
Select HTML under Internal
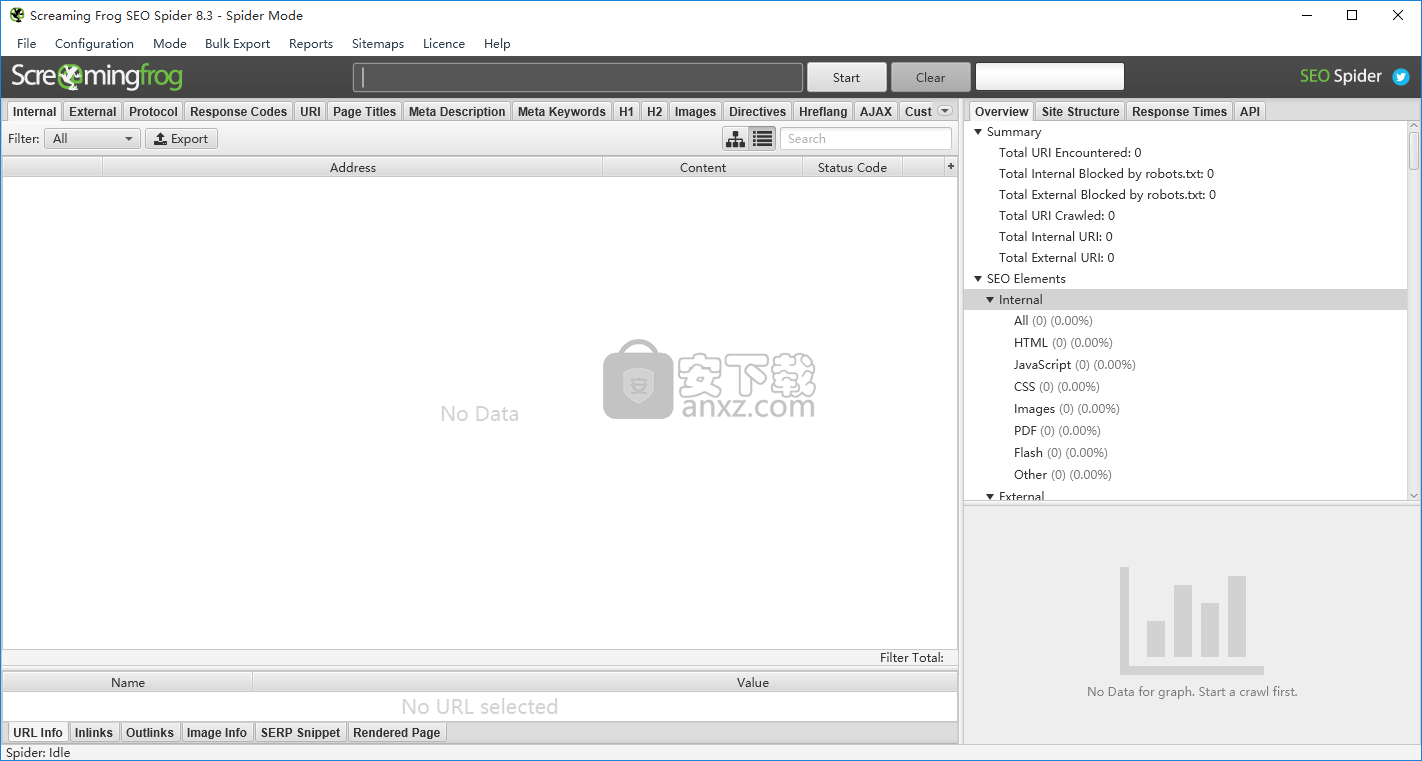point(1062,343)
